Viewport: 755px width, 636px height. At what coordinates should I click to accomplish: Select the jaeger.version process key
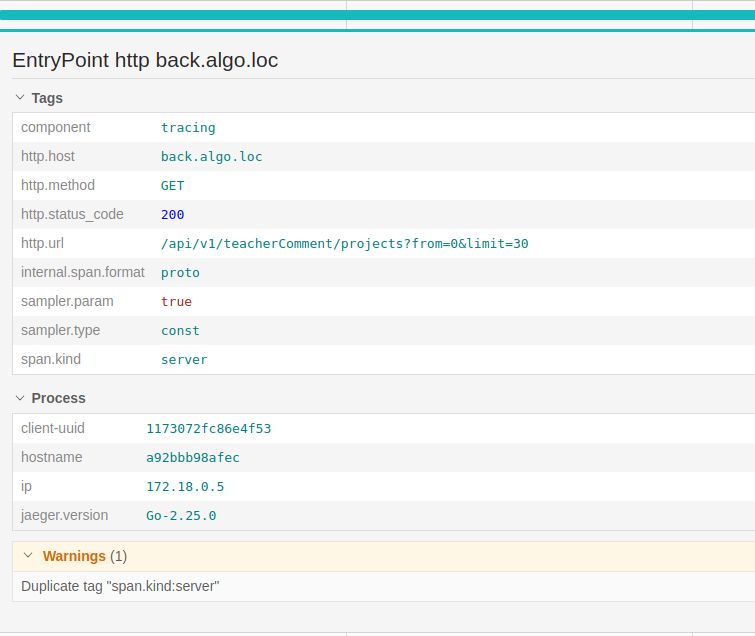pyautogui.click(x=64, y=515)
